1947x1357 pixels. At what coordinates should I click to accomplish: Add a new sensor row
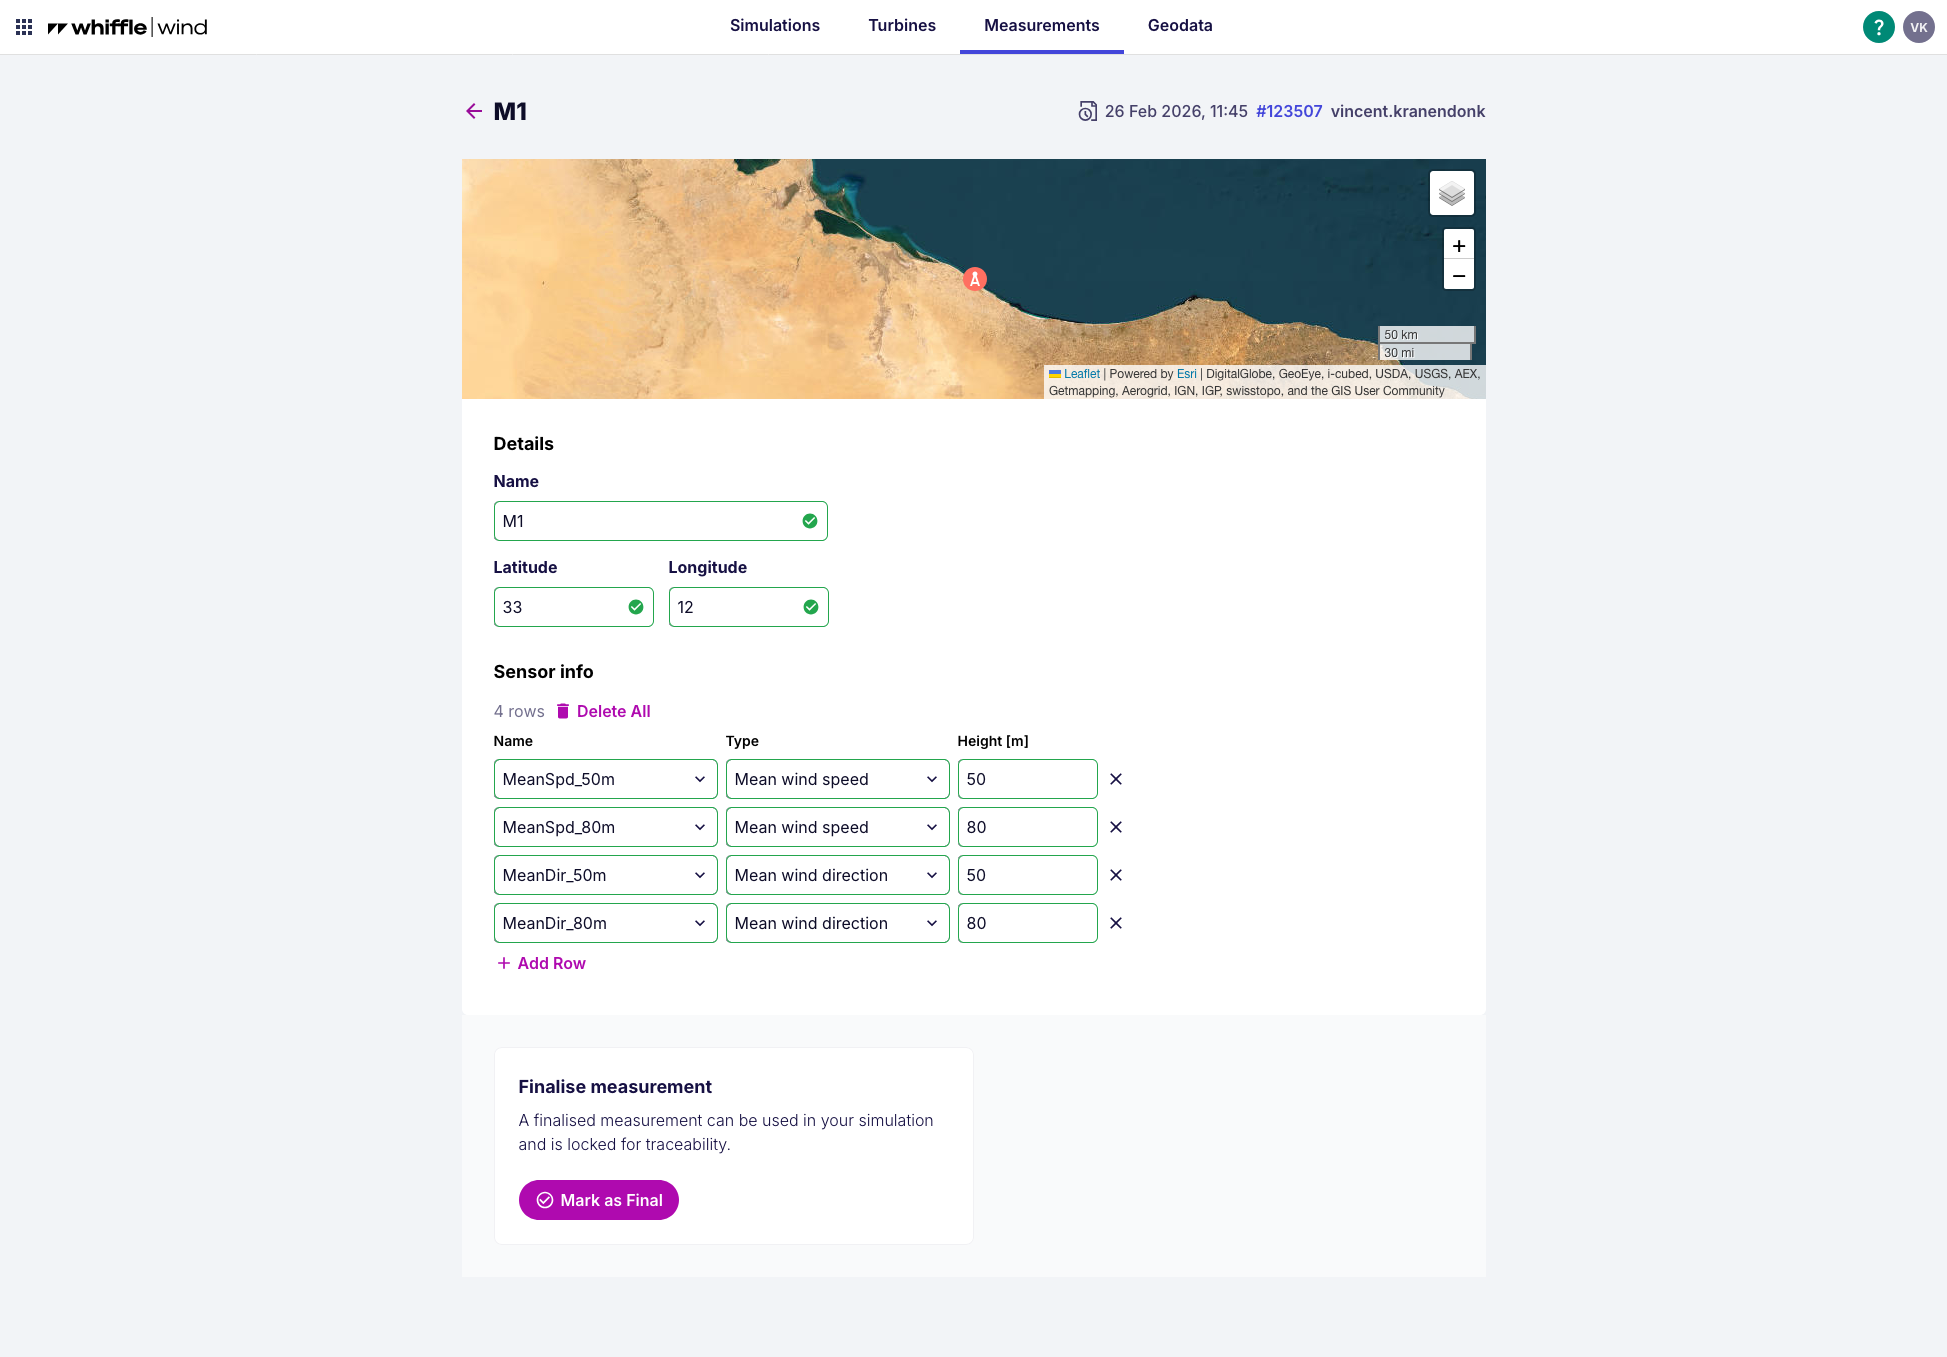click(541, 963)
